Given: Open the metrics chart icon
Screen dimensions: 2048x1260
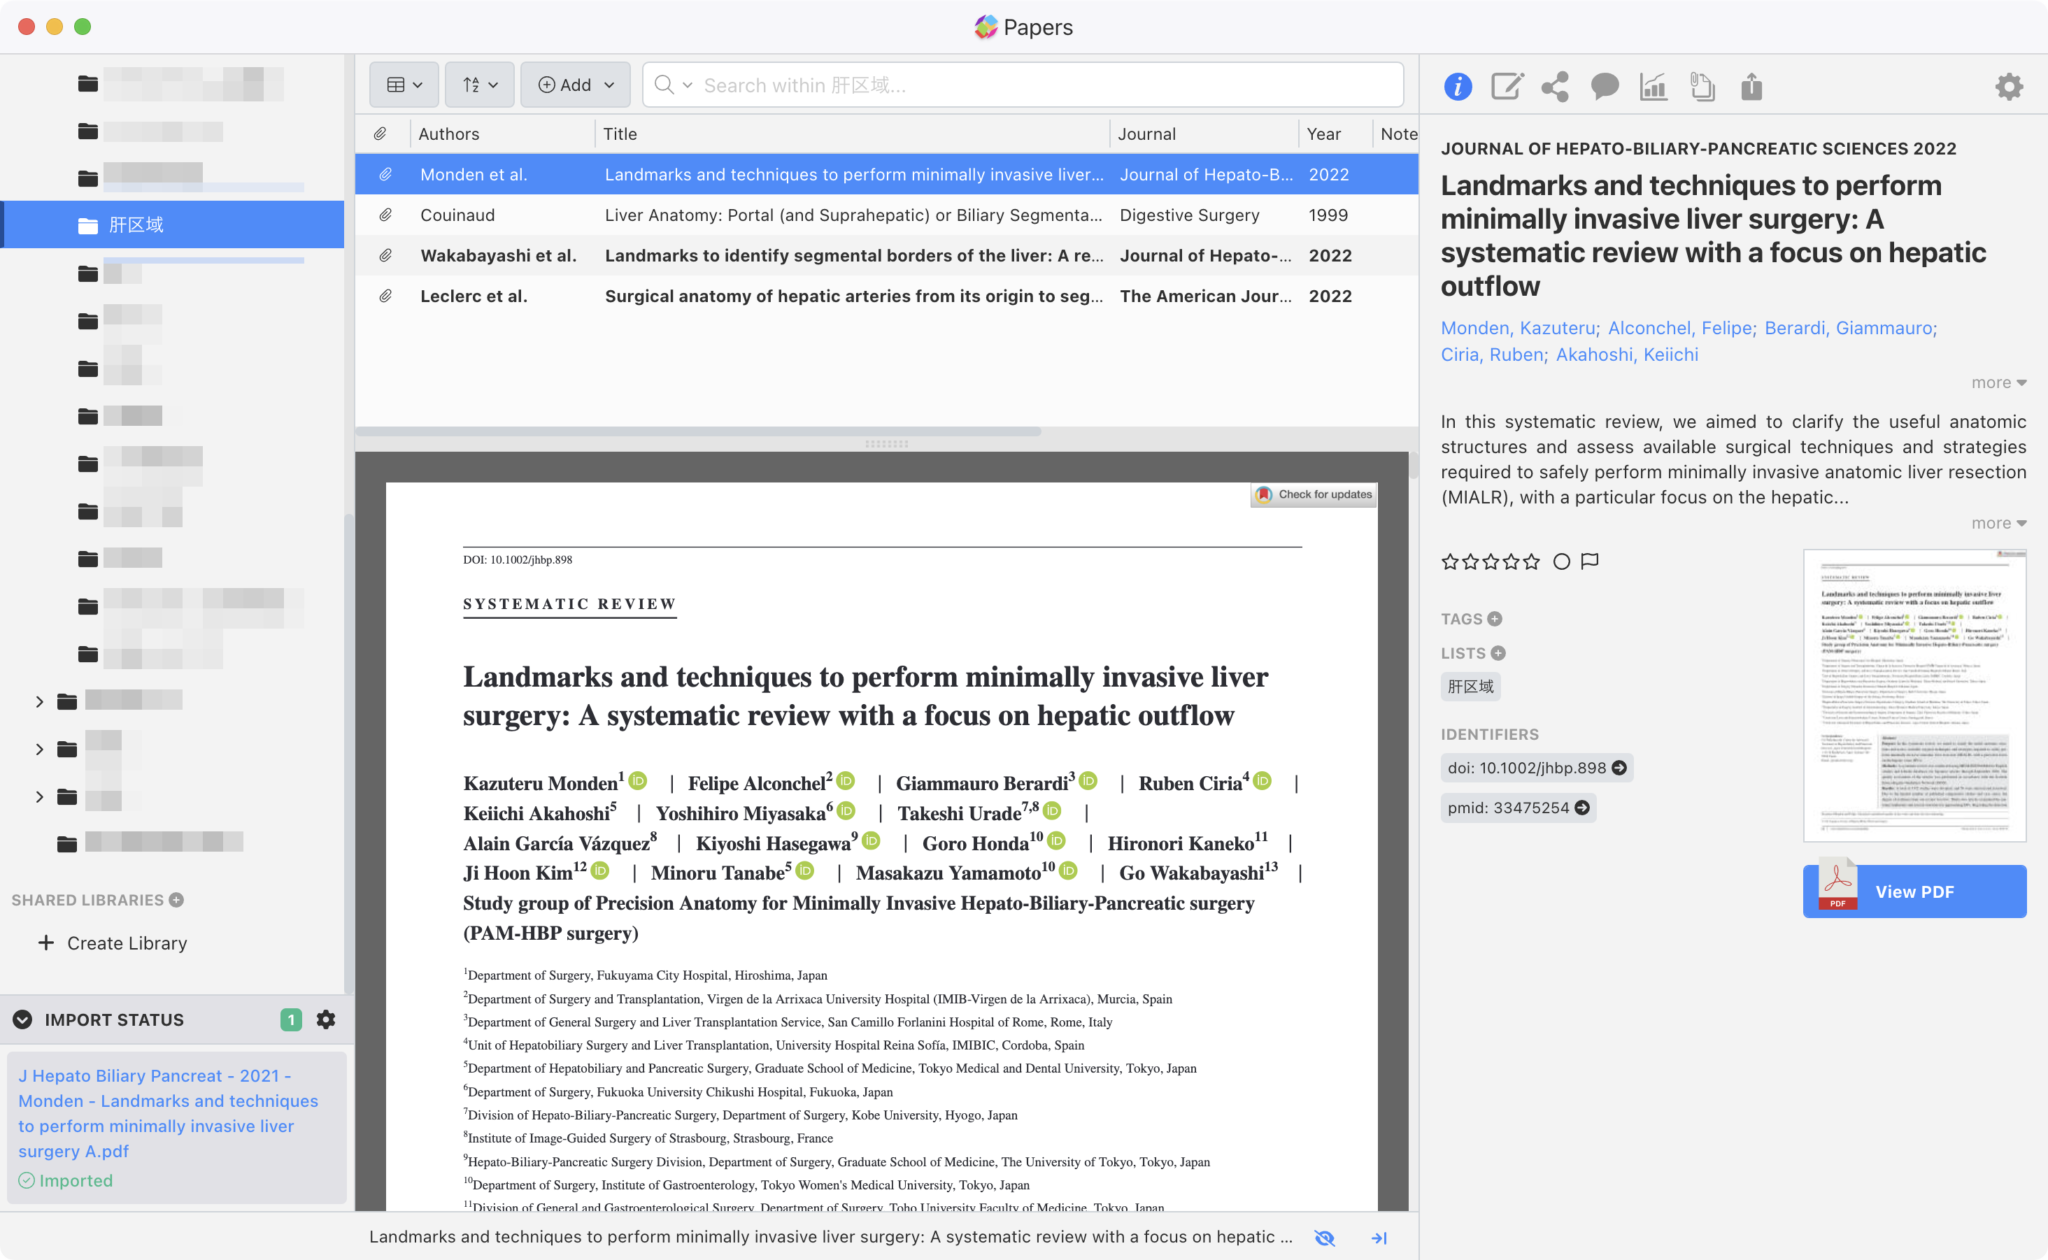Looking at the screenshot, I should pyautogui.click(x=1653, y=87).
